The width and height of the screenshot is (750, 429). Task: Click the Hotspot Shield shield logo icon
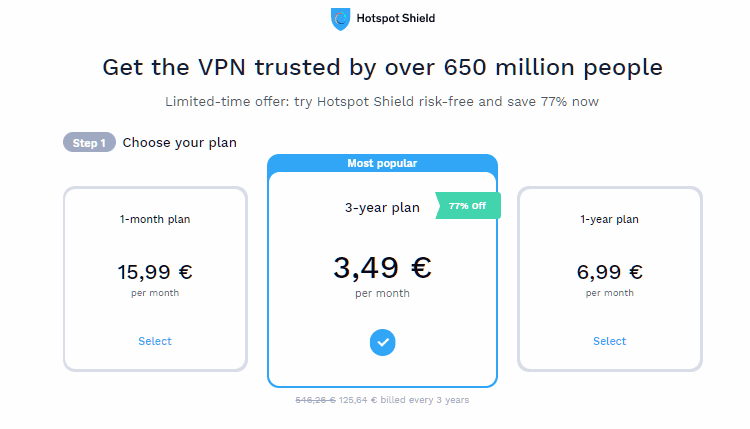(x=340, y=19)
